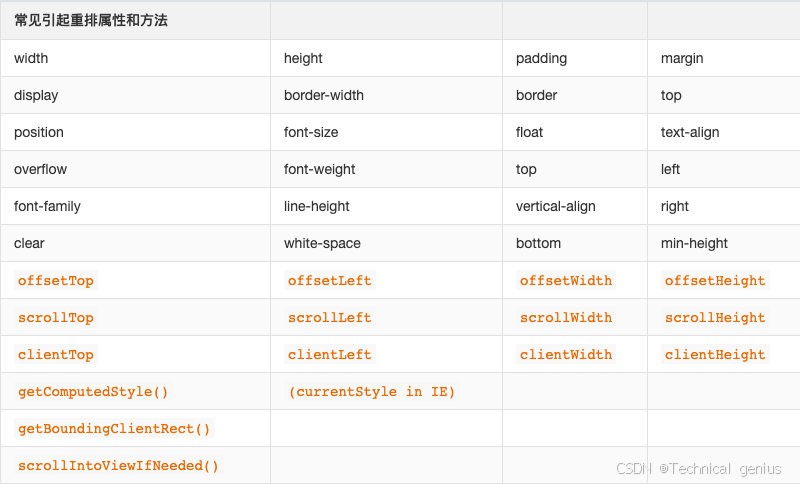Select the 'text-align' cell
Image resolution: width=800 pixels, height=484 pixels.
point(690,132)
